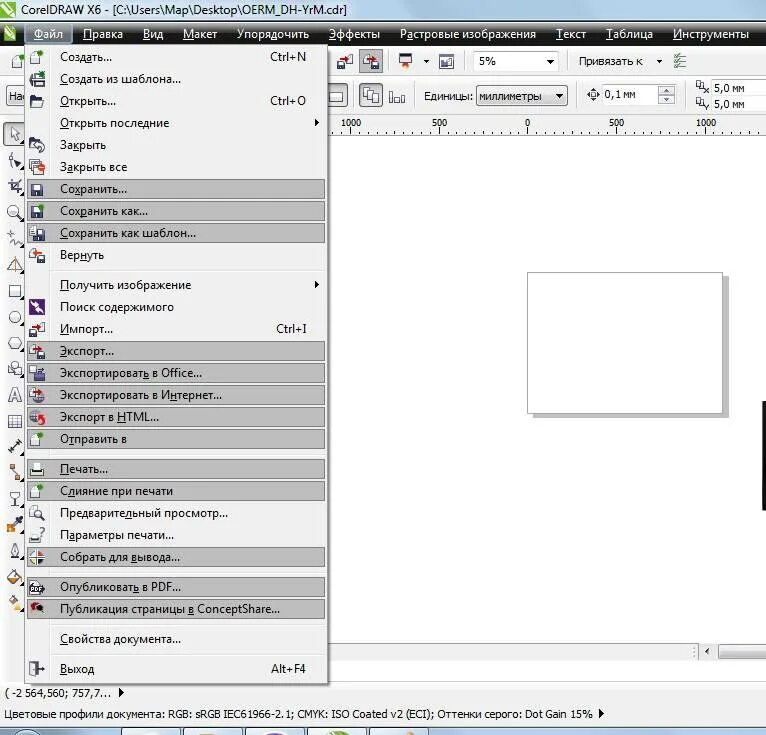Viewport: 766px width, 735px height.
Task: Choose Создать из шаблона... entry
Action: 176,79
